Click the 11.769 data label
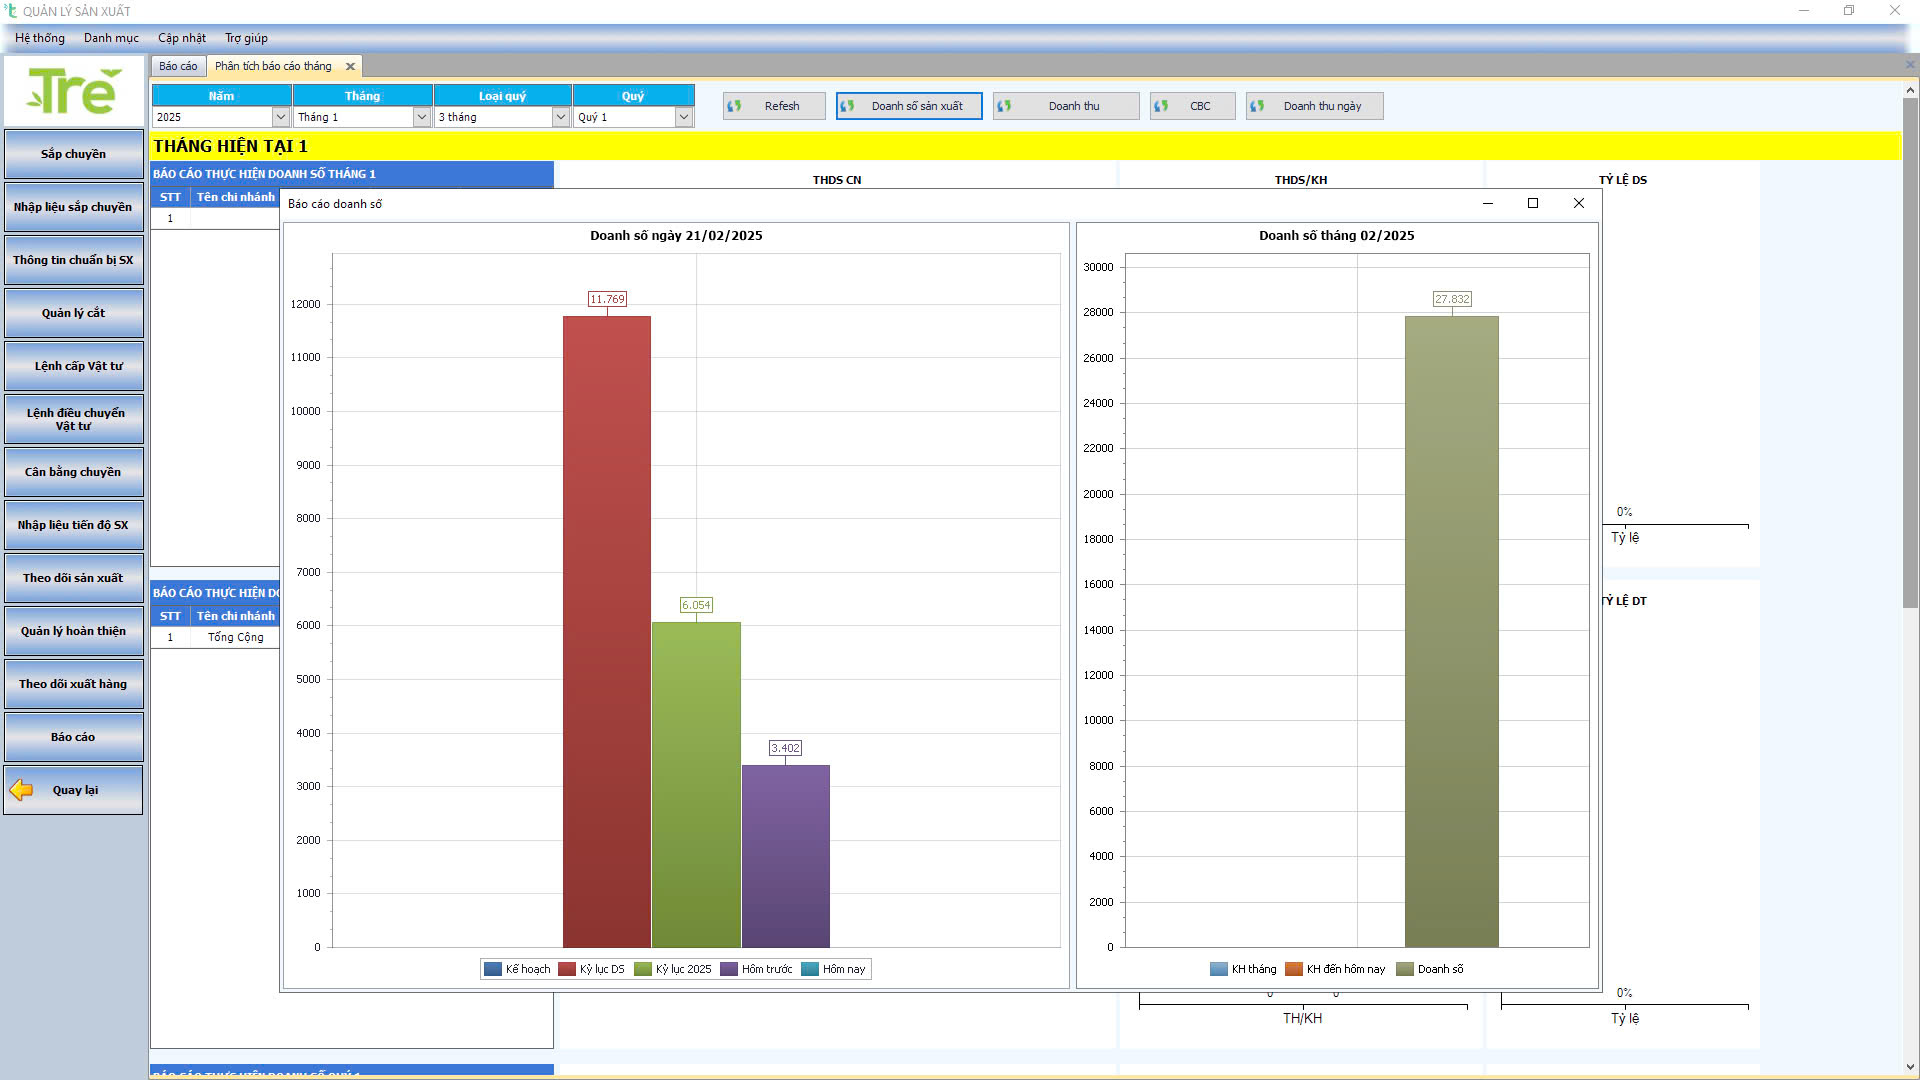The image size is (1920, 1080). coord(607,299)
